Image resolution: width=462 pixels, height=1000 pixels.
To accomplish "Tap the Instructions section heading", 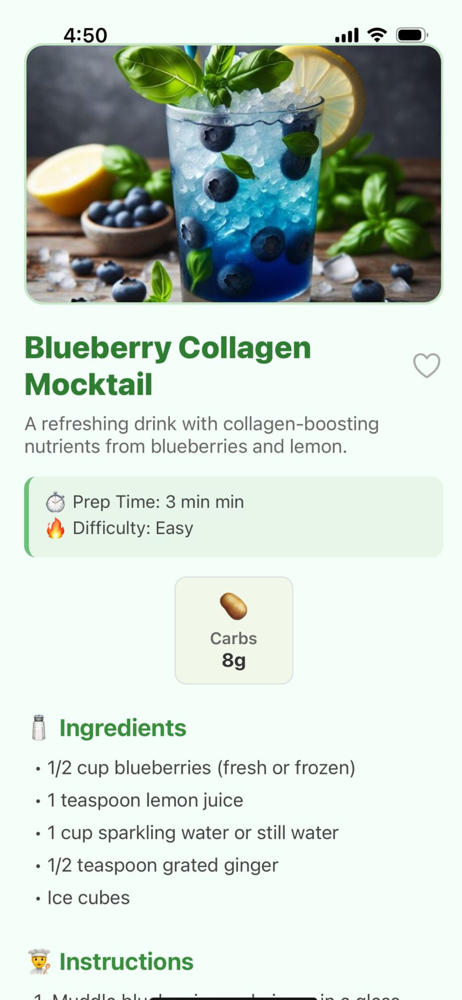I will click(126, 962).
